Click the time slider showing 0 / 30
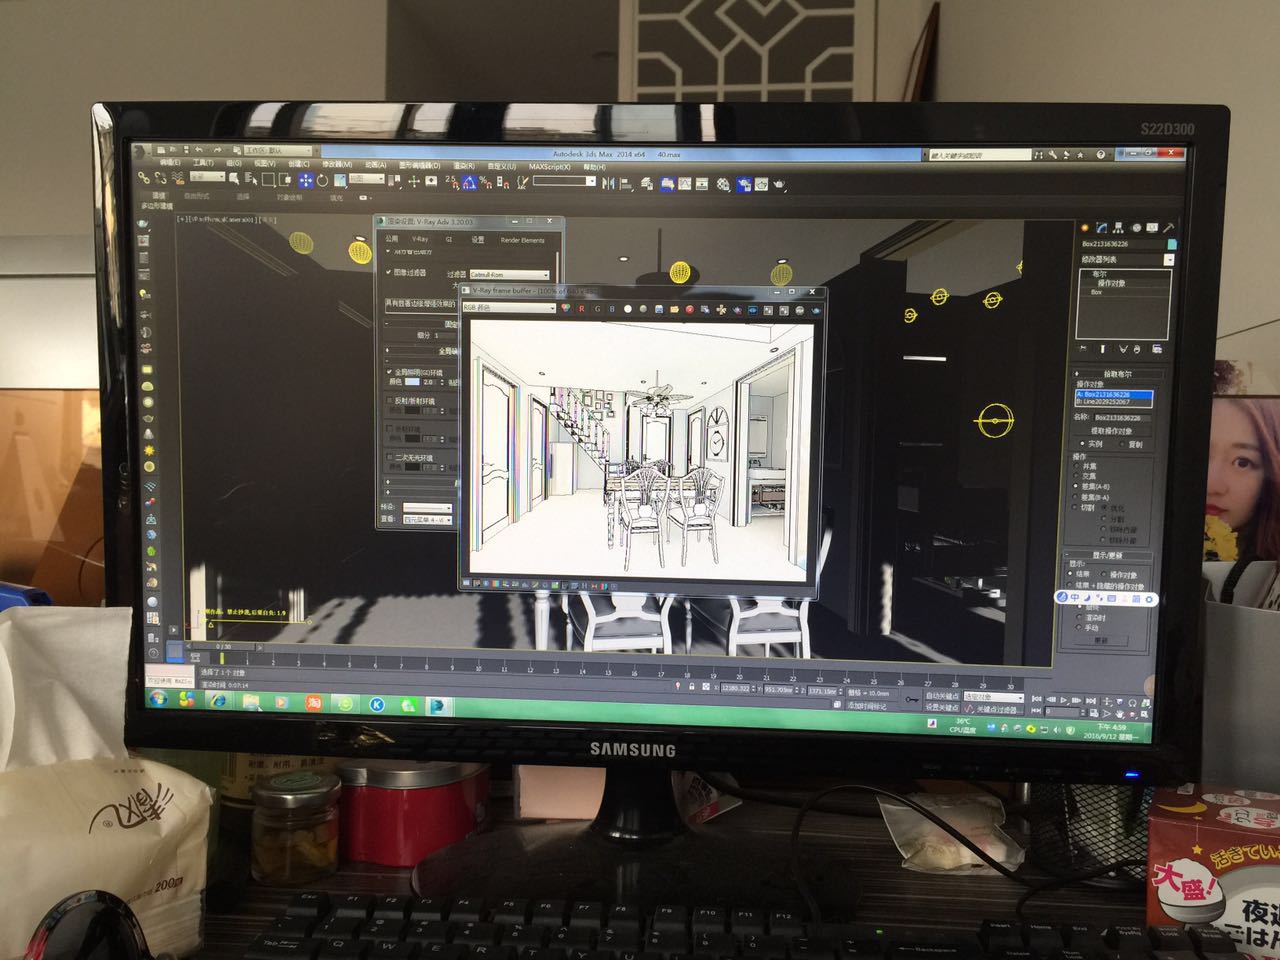Image resolution: width=1280 pixels, height=960 pixels. (224, 646)
